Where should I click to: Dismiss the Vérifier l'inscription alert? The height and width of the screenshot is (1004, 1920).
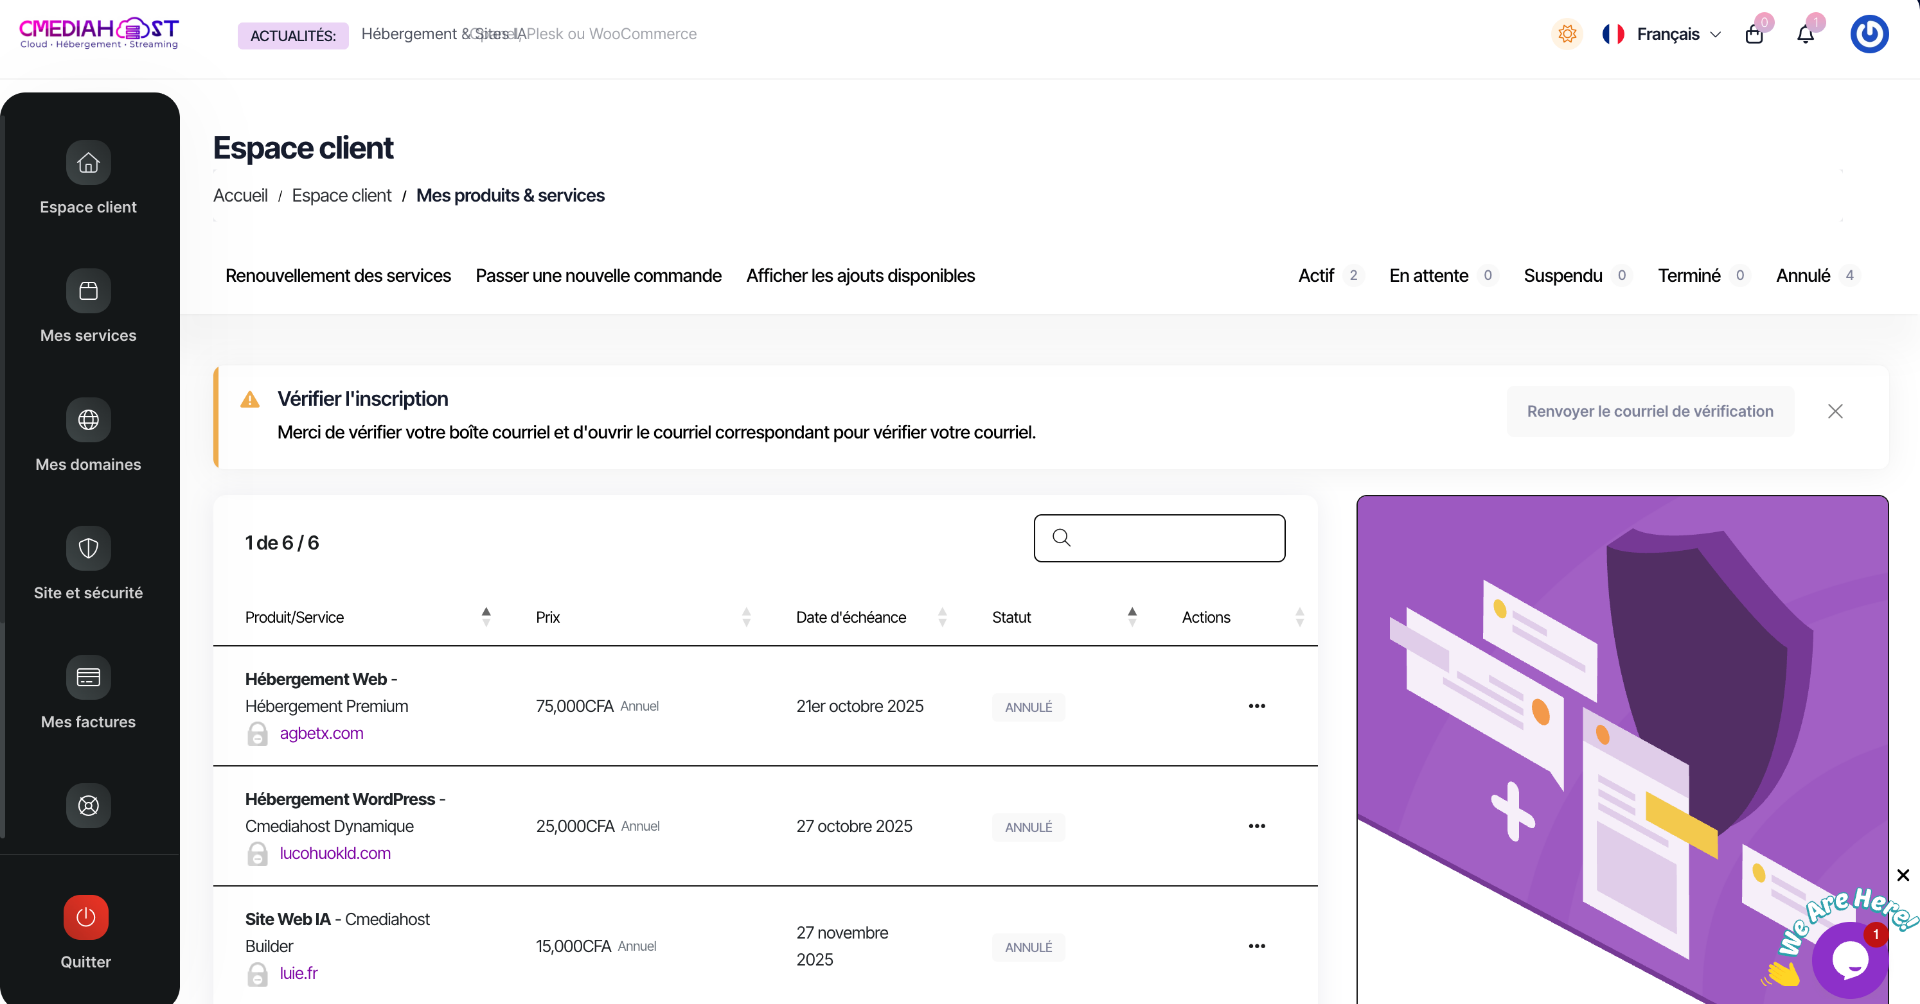(1835, 411)
